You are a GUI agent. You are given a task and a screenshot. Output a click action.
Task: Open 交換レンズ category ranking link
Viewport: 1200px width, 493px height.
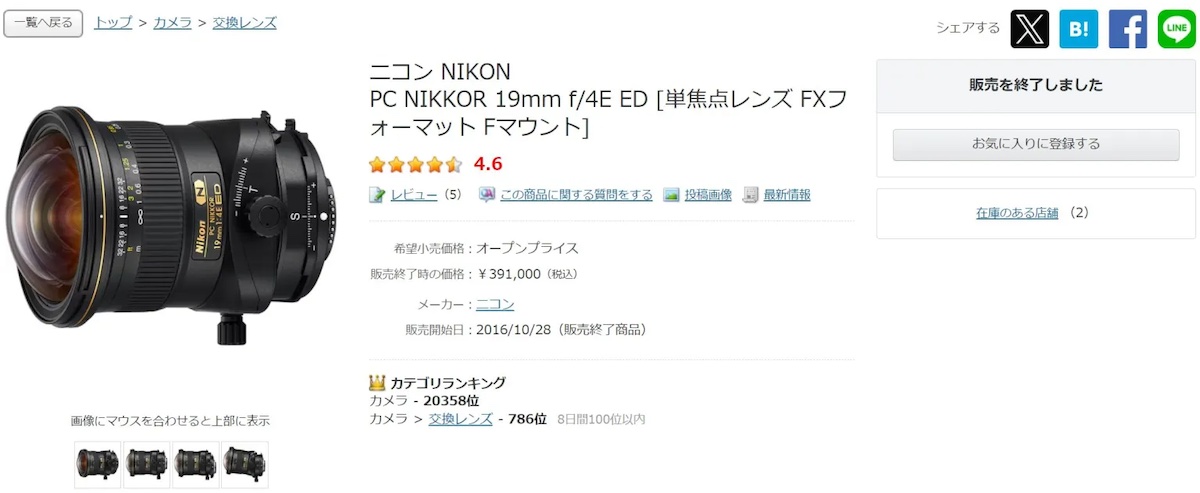[x=460, y=419]
